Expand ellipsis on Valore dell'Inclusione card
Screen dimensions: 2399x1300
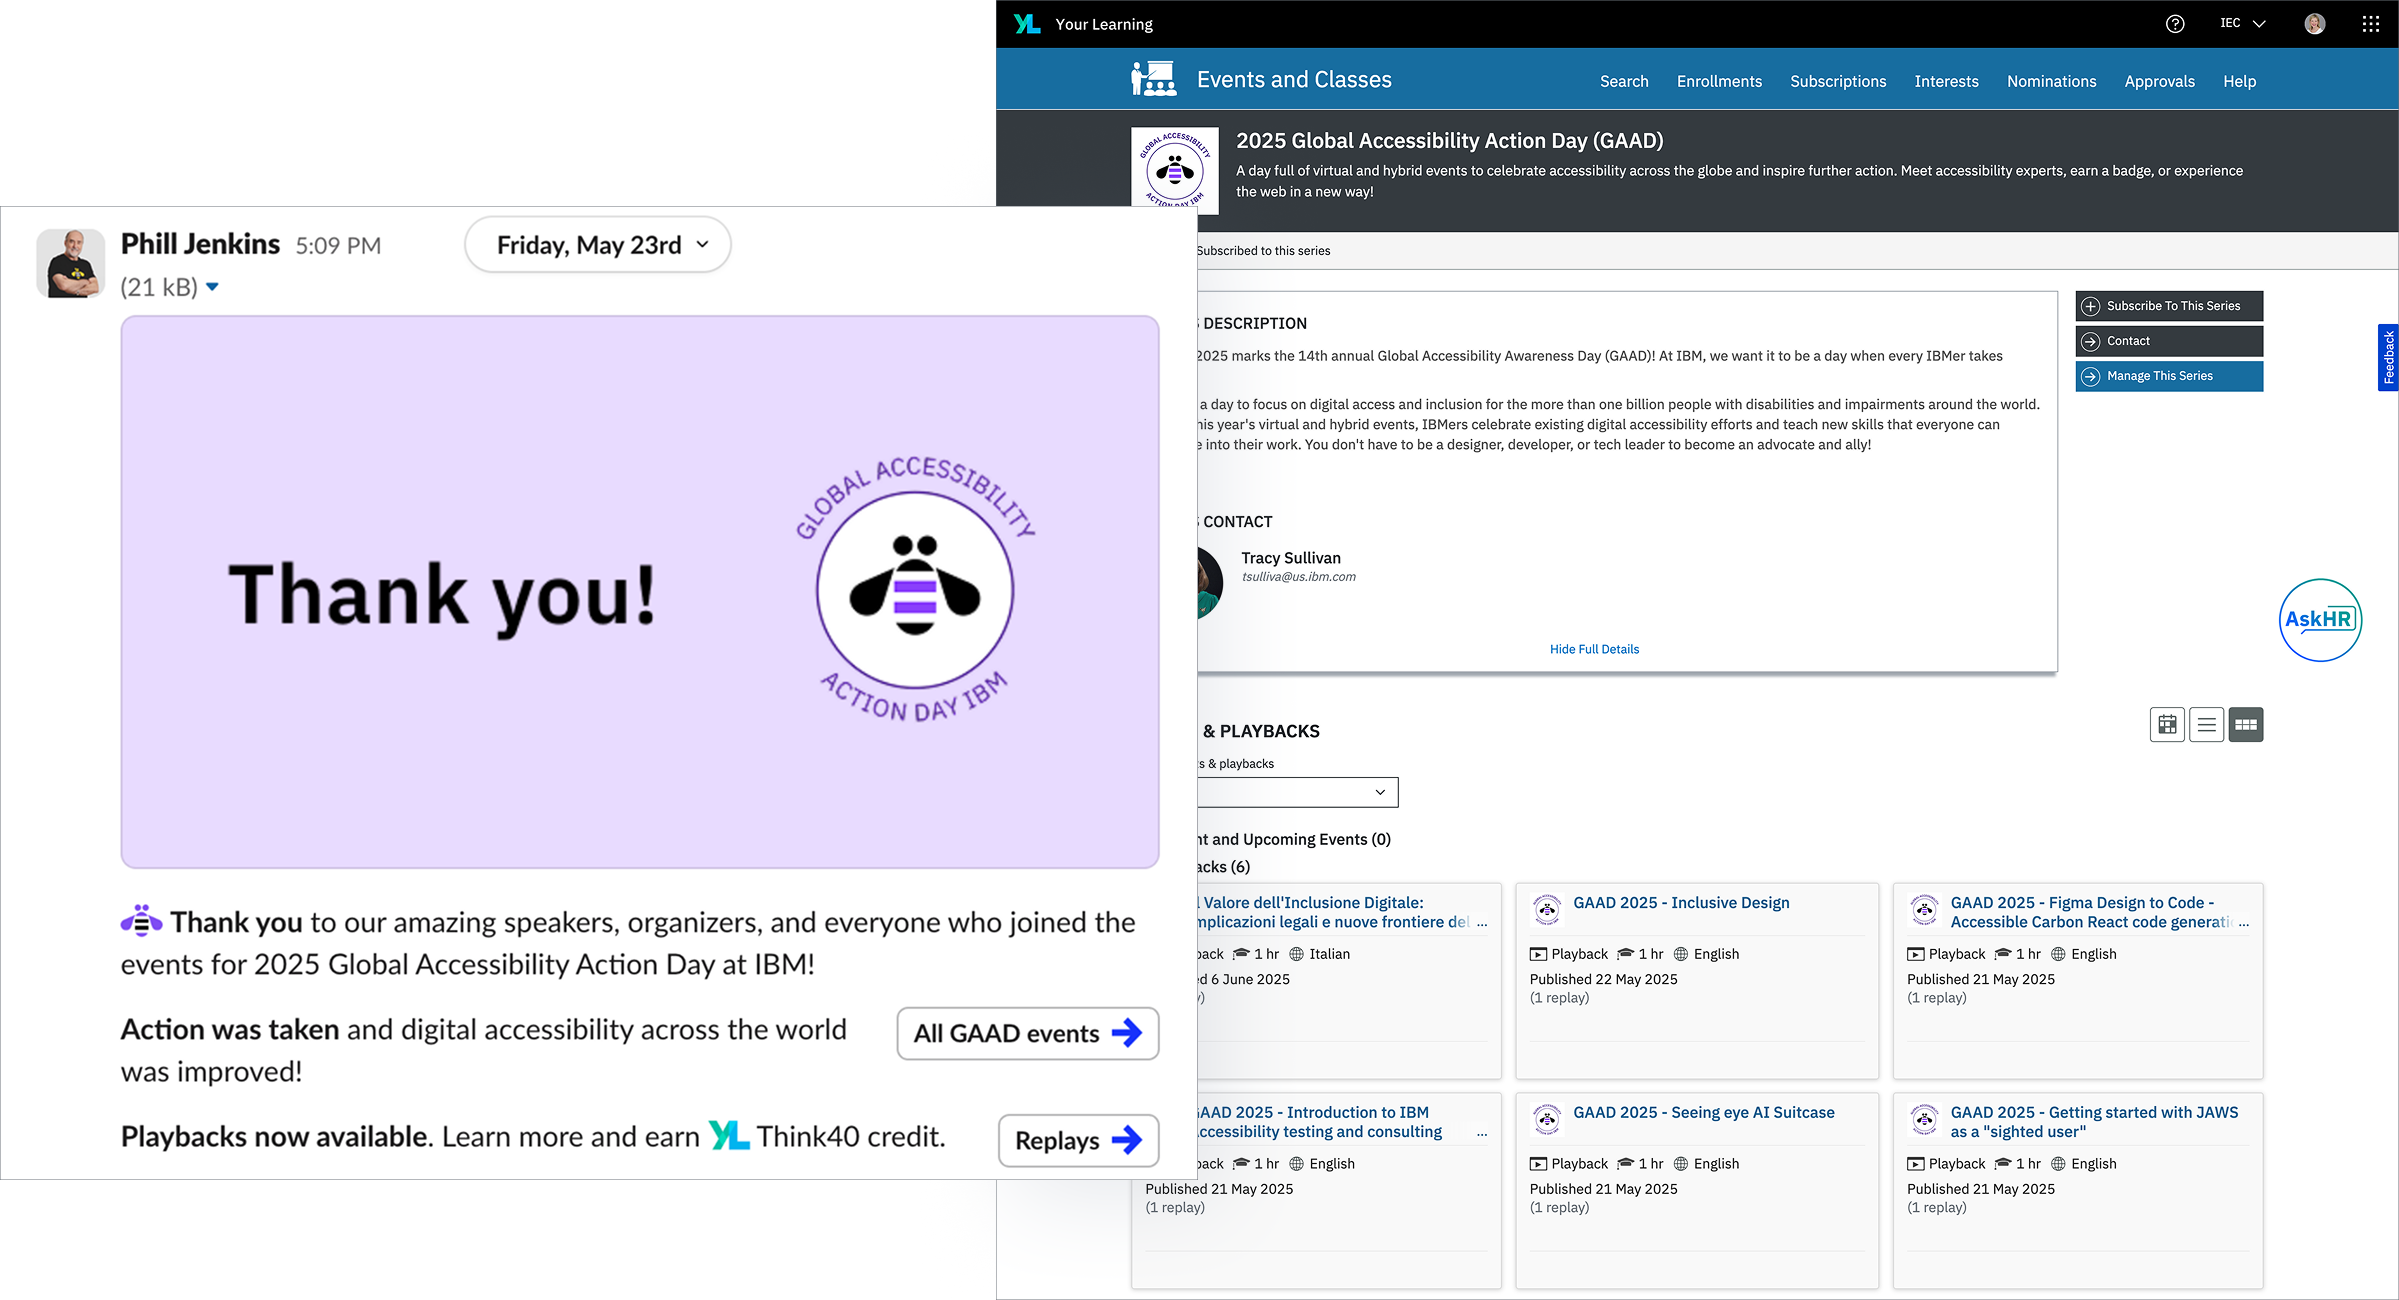1482,923
